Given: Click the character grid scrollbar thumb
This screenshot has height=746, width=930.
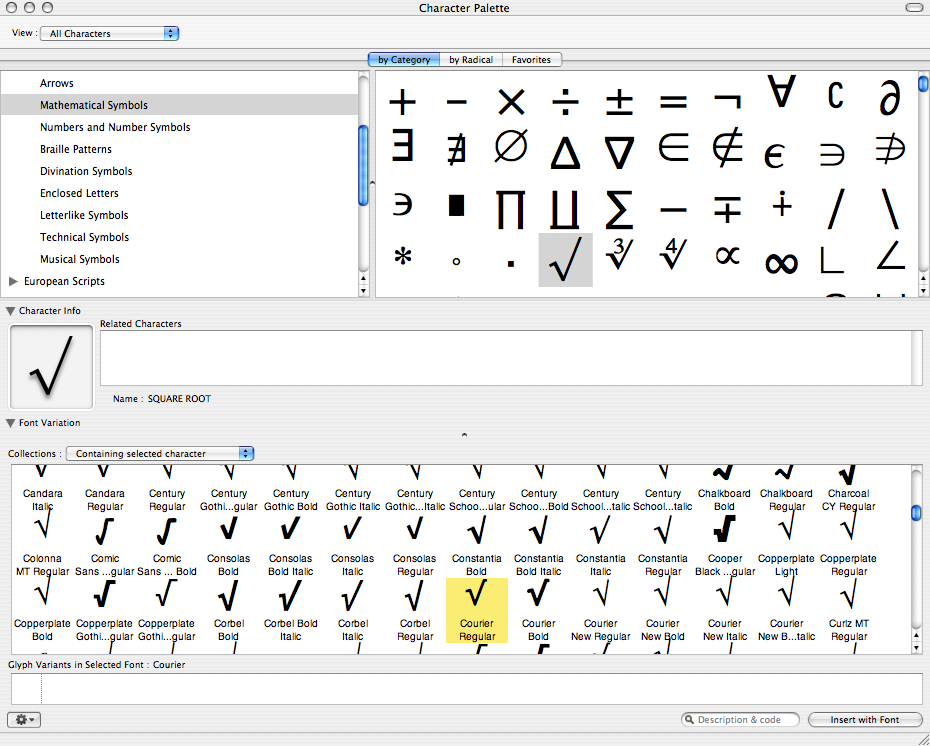Looking at the screenshot, I should pos(923,84).
